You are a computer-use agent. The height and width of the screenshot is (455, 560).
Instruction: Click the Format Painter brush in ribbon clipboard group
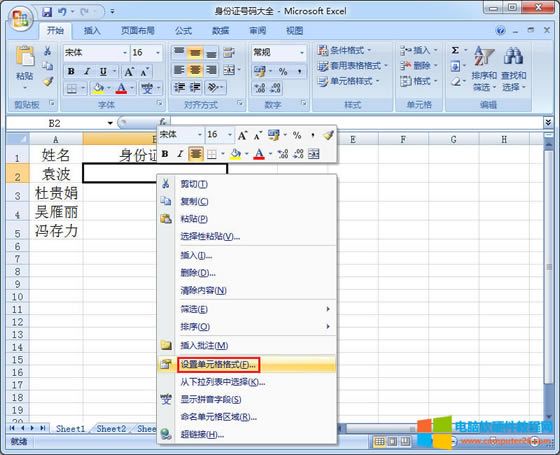coord(48,82)
